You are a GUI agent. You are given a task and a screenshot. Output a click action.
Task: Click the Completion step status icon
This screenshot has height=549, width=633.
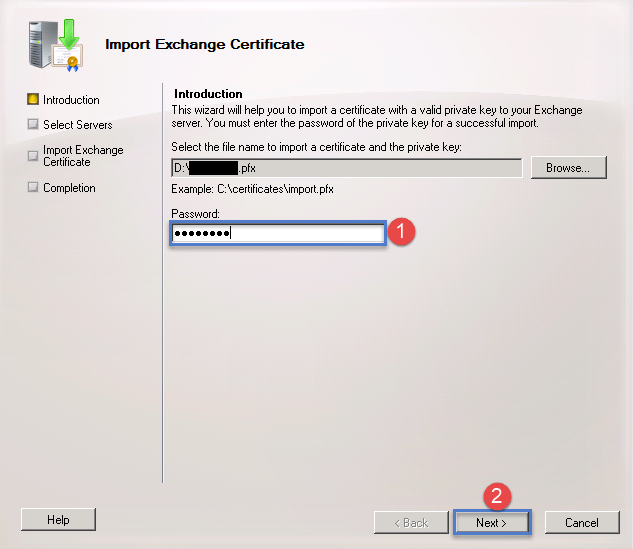tap(33, 187)
